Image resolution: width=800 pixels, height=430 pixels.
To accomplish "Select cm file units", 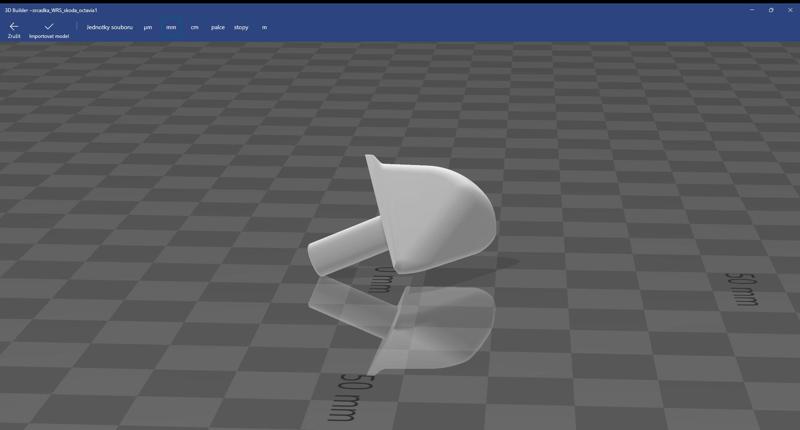I will point(194,28).
